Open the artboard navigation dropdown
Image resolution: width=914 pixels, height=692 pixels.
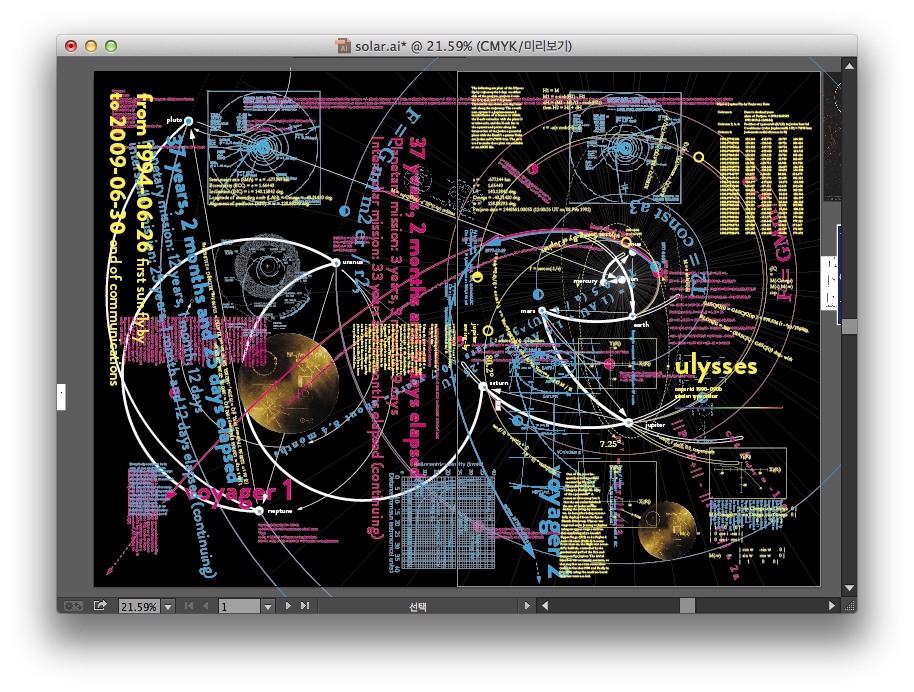(x=268, y=606)
